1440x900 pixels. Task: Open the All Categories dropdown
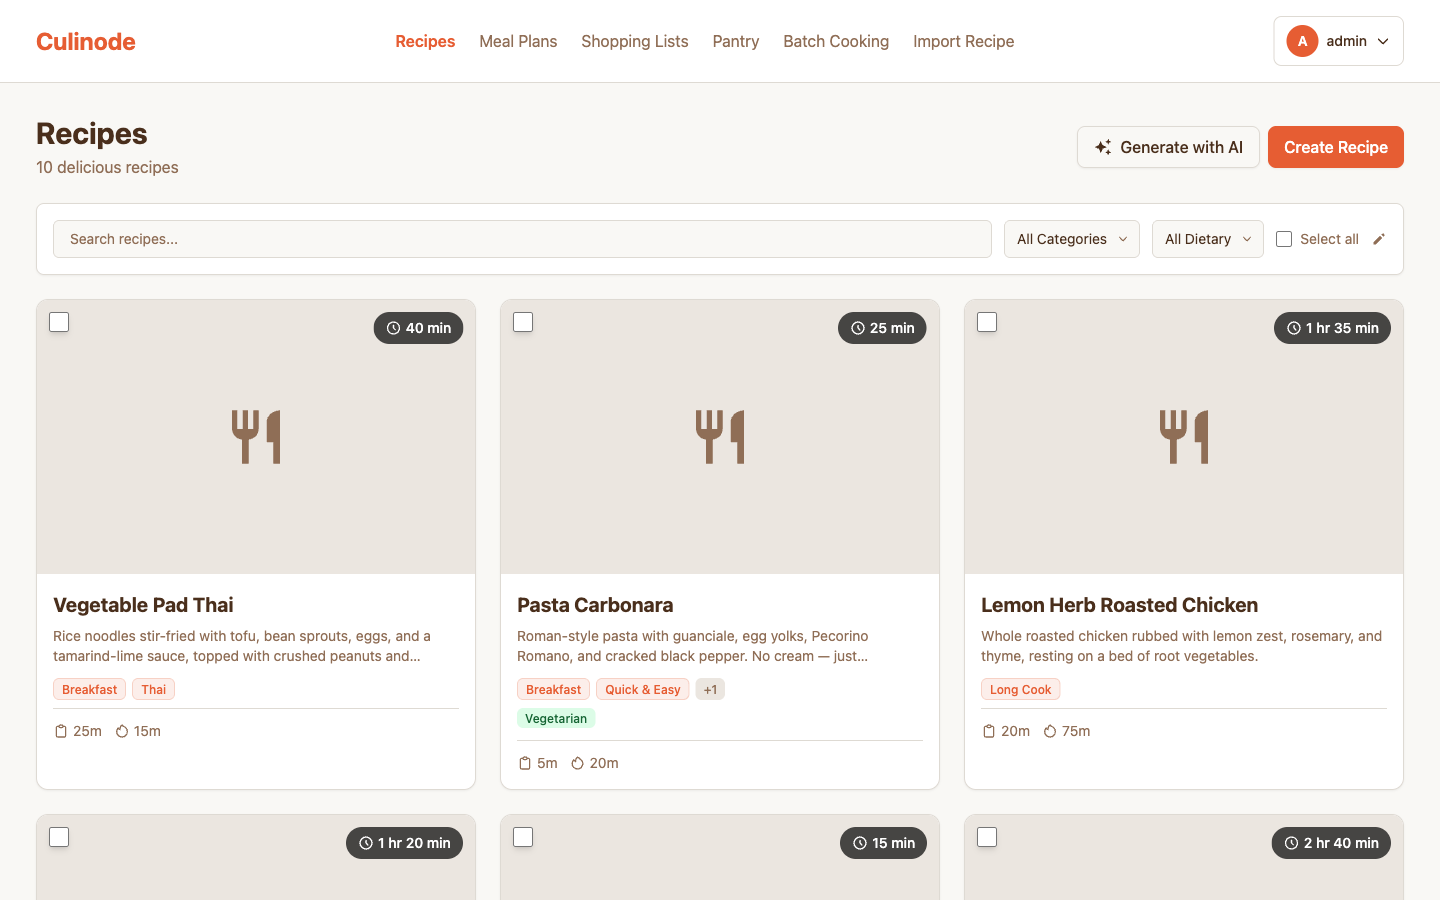click(1071, 239)
